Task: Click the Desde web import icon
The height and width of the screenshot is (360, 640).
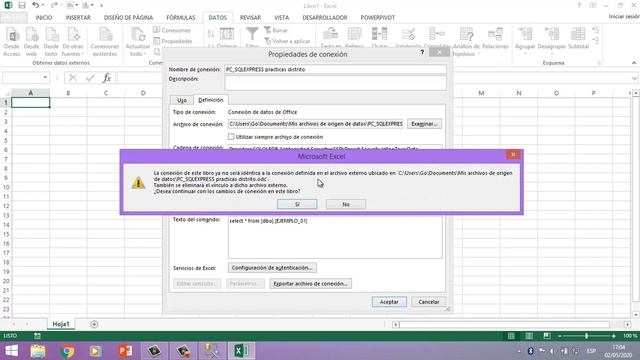Action: 31,41
